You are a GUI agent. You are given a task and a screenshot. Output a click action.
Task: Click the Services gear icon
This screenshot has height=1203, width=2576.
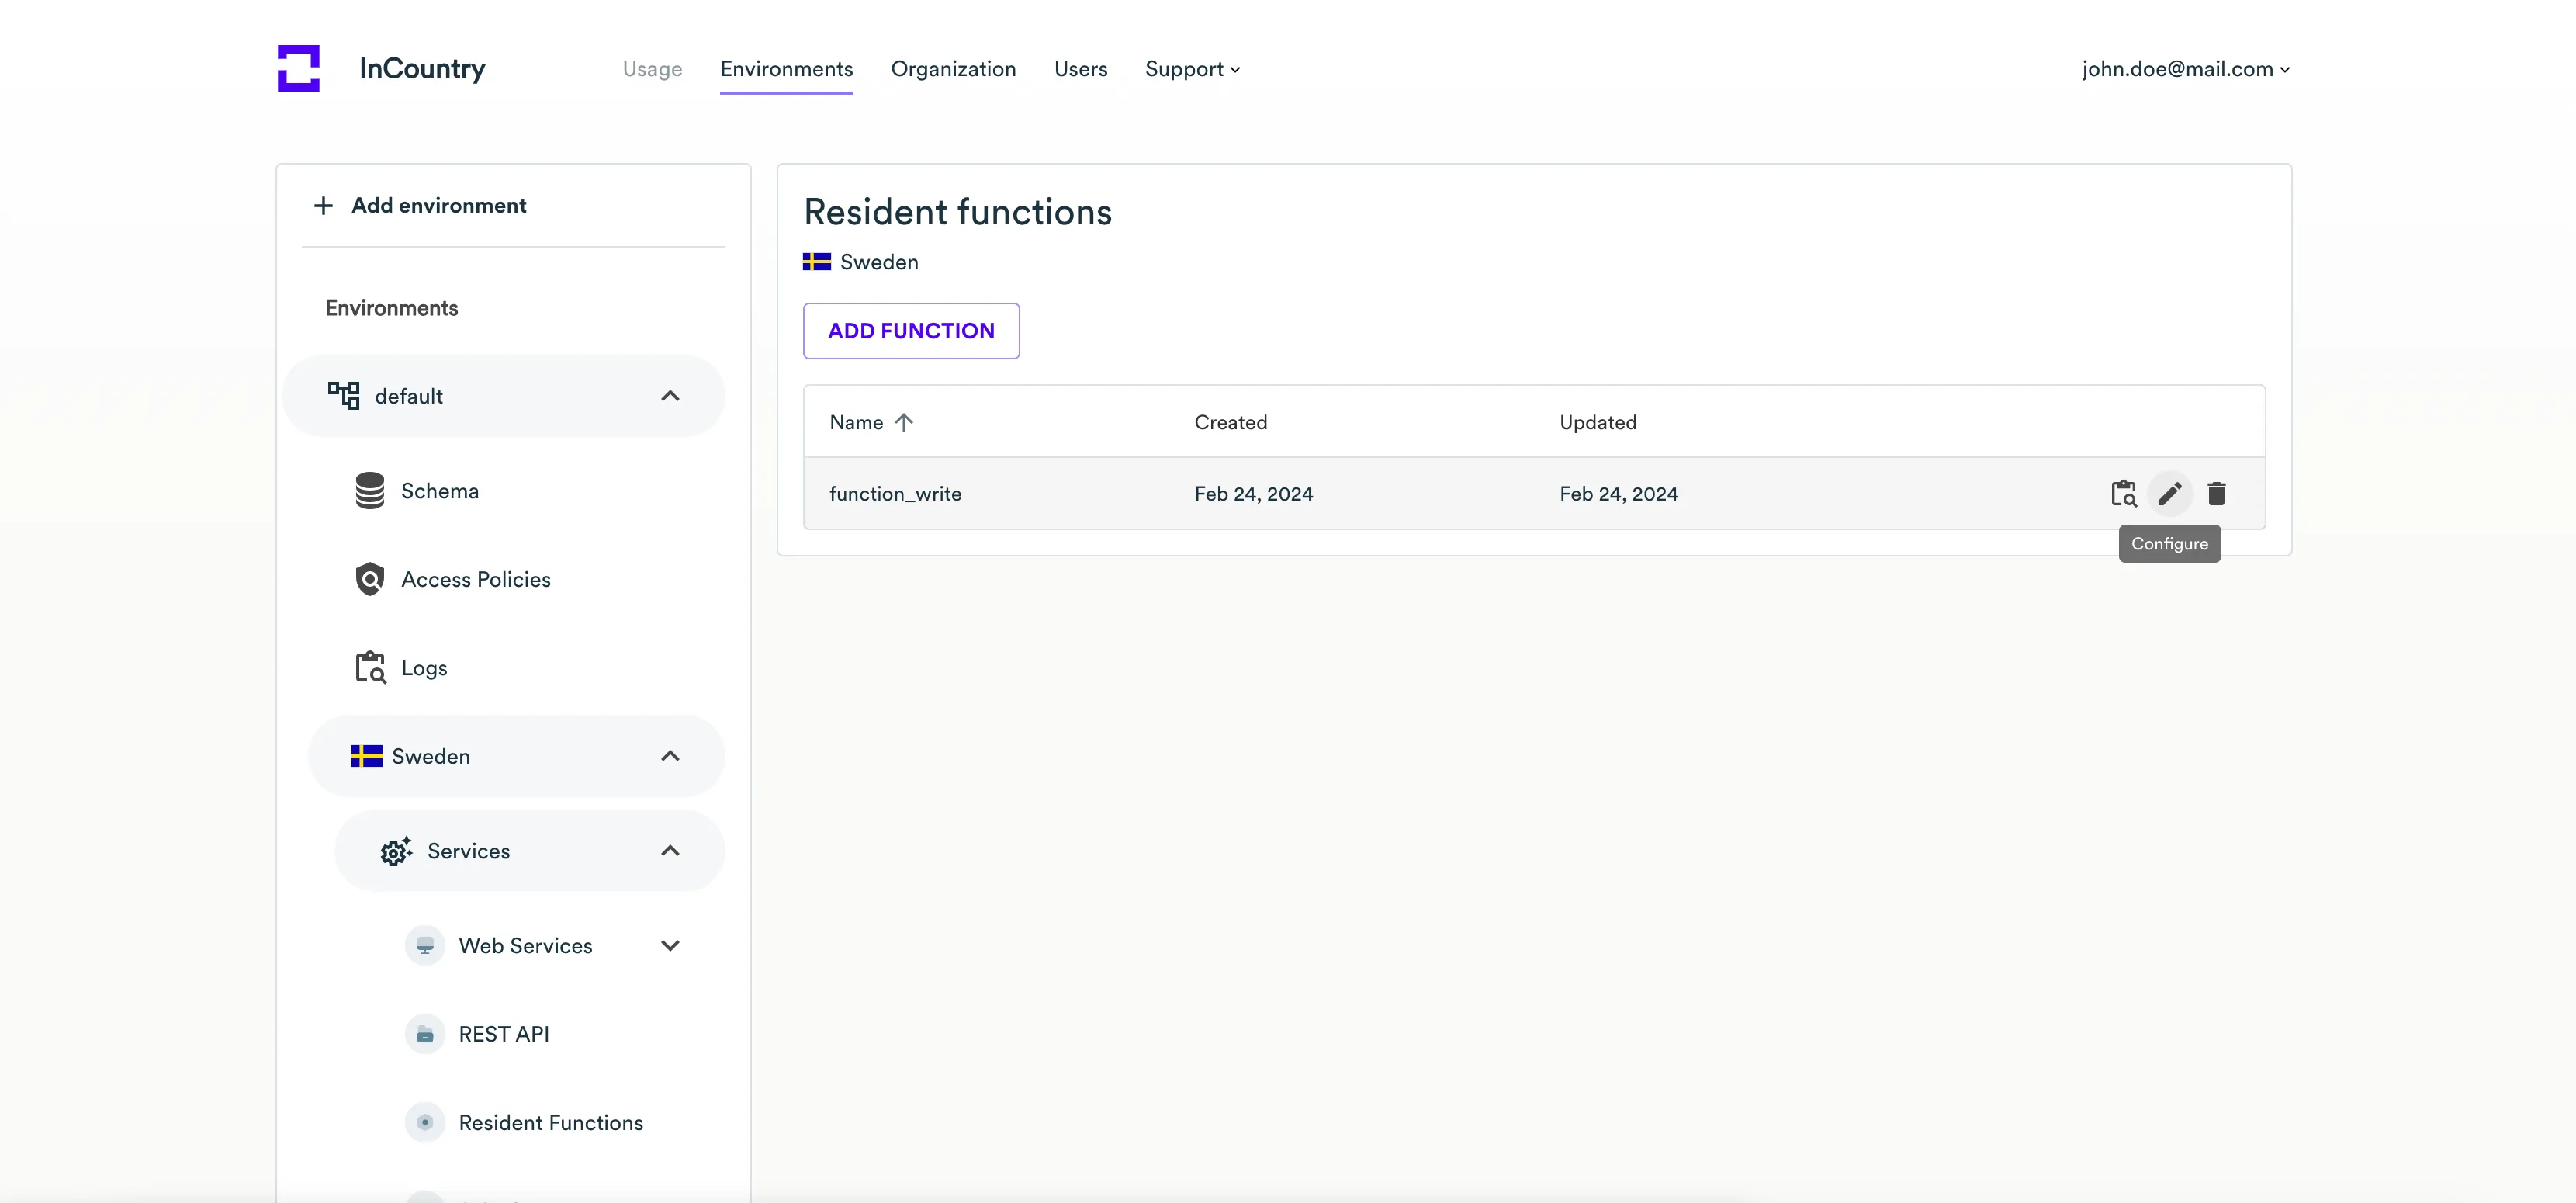[395, 851]
